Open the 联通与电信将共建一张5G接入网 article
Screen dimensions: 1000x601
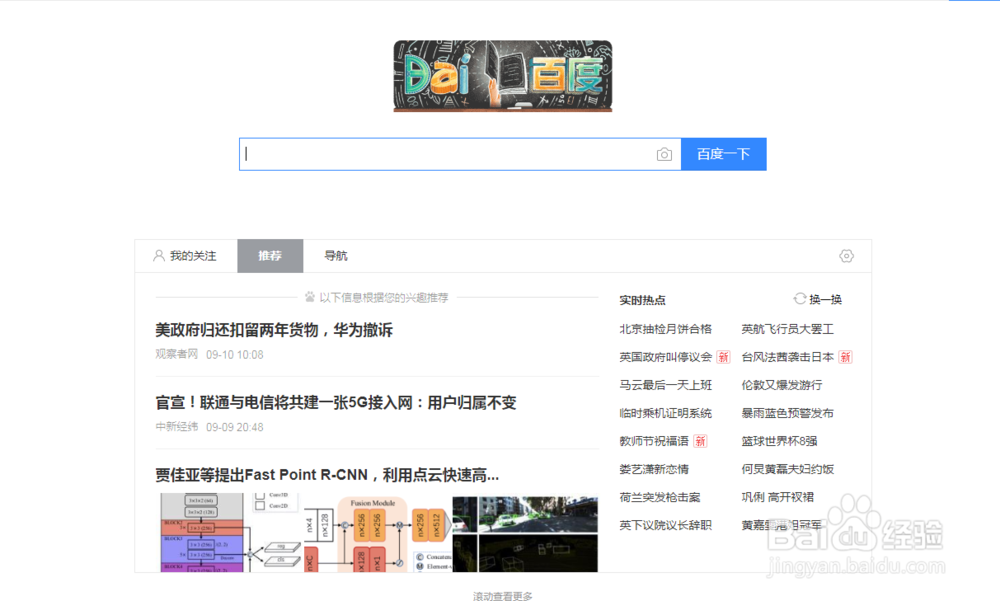(335, 403)
